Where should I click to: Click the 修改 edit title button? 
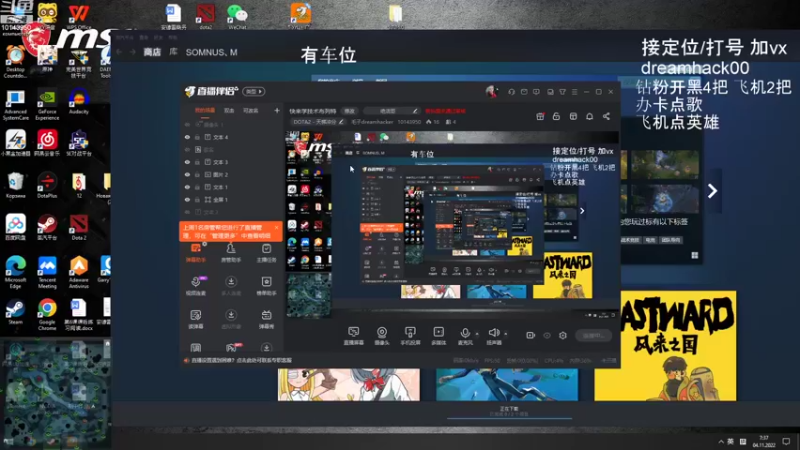pos(349,111)
